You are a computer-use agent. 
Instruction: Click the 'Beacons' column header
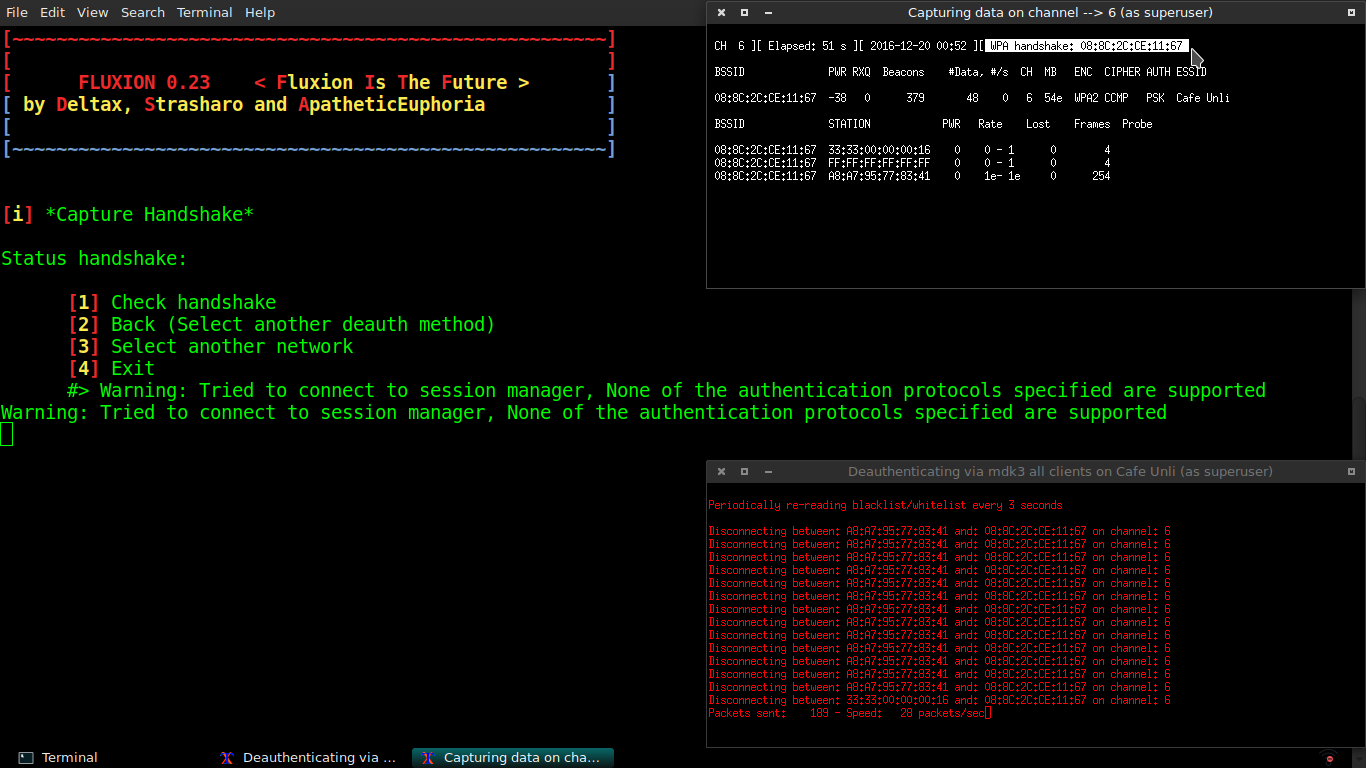point(903,72)
